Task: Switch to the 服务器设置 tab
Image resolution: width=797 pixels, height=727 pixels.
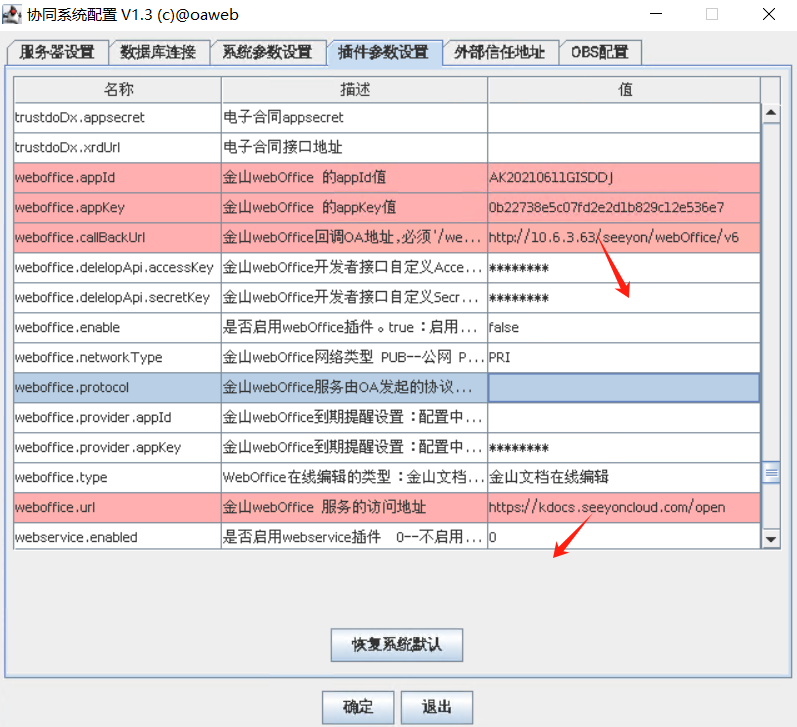Action: [57, 52]
